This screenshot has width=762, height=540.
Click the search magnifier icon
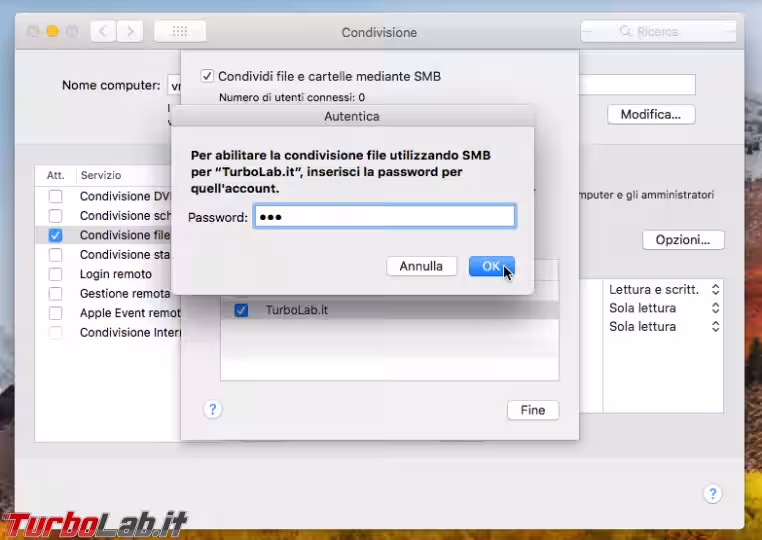click(x=625, y=32)
